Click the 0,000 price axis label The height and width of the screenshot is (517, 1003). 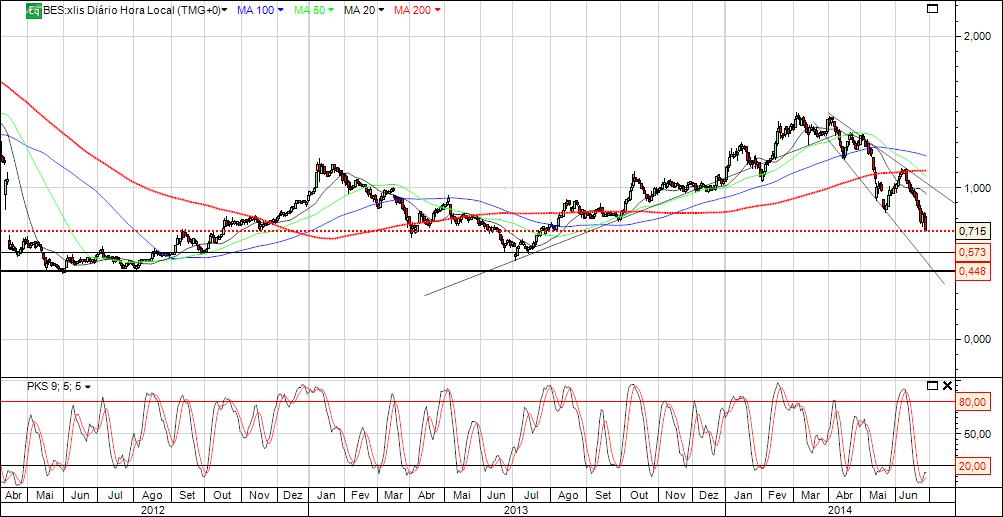pos(978,339)
